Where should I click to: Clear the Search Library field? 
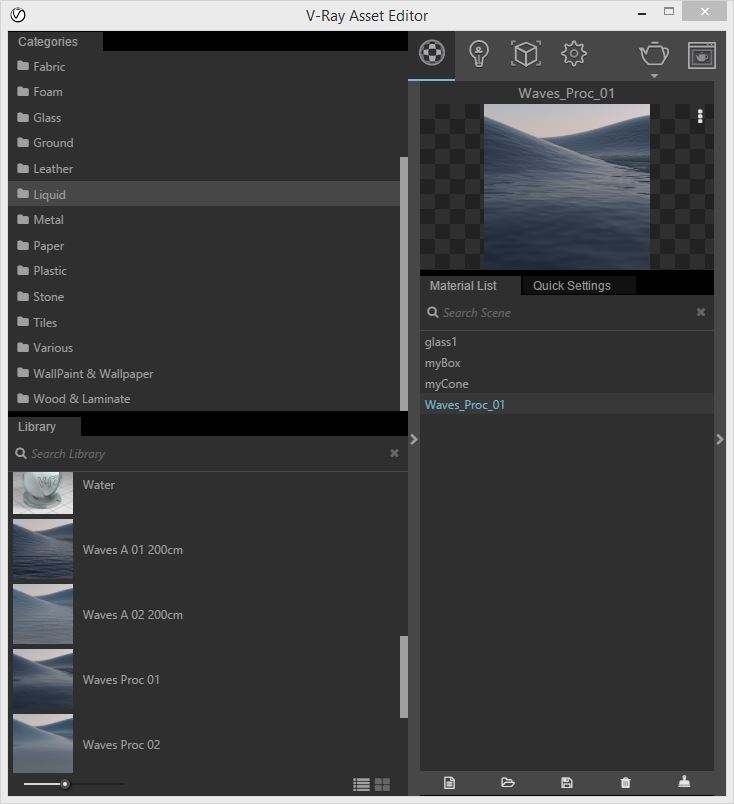[394, 453]
